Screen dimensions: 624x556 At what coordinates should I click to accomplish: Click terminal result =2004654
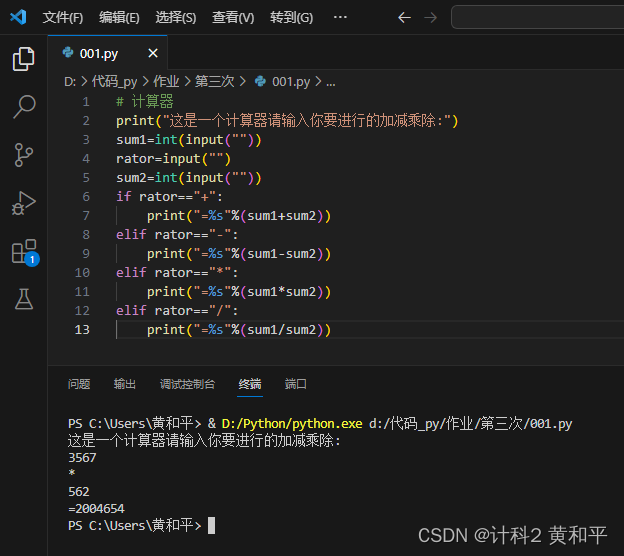pos(96,509)
